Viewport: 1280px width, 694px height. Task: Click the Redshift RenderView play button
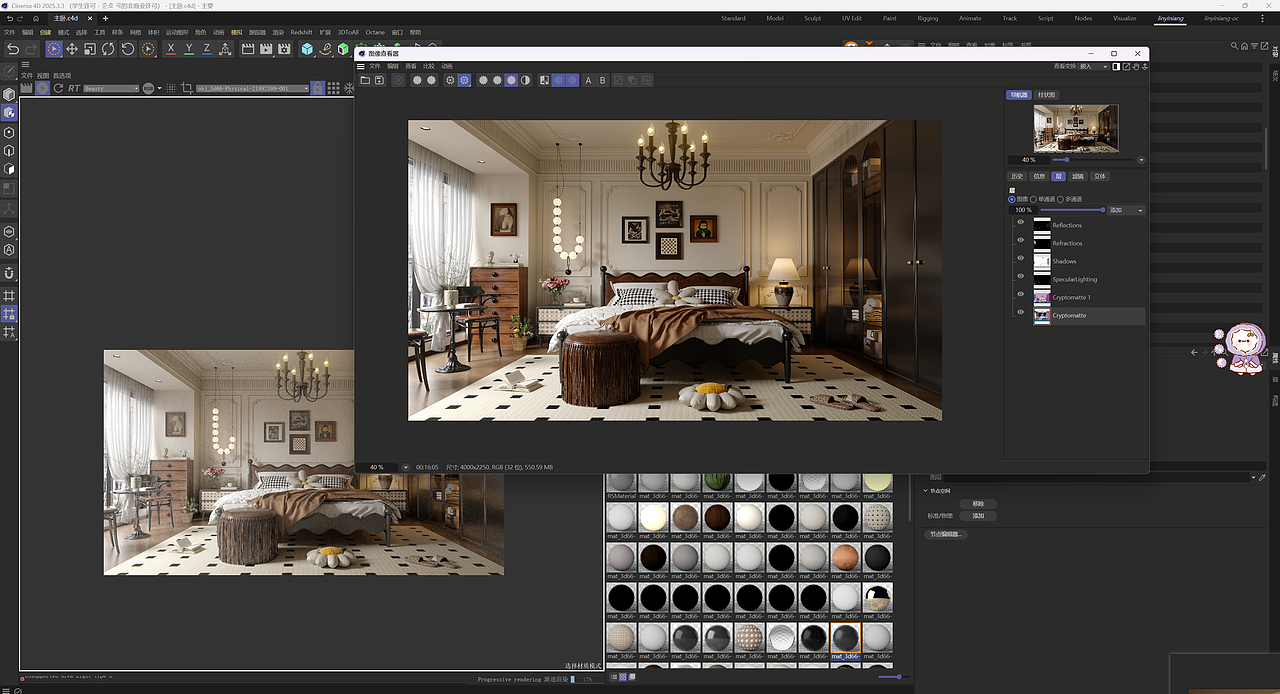[42, 88]
